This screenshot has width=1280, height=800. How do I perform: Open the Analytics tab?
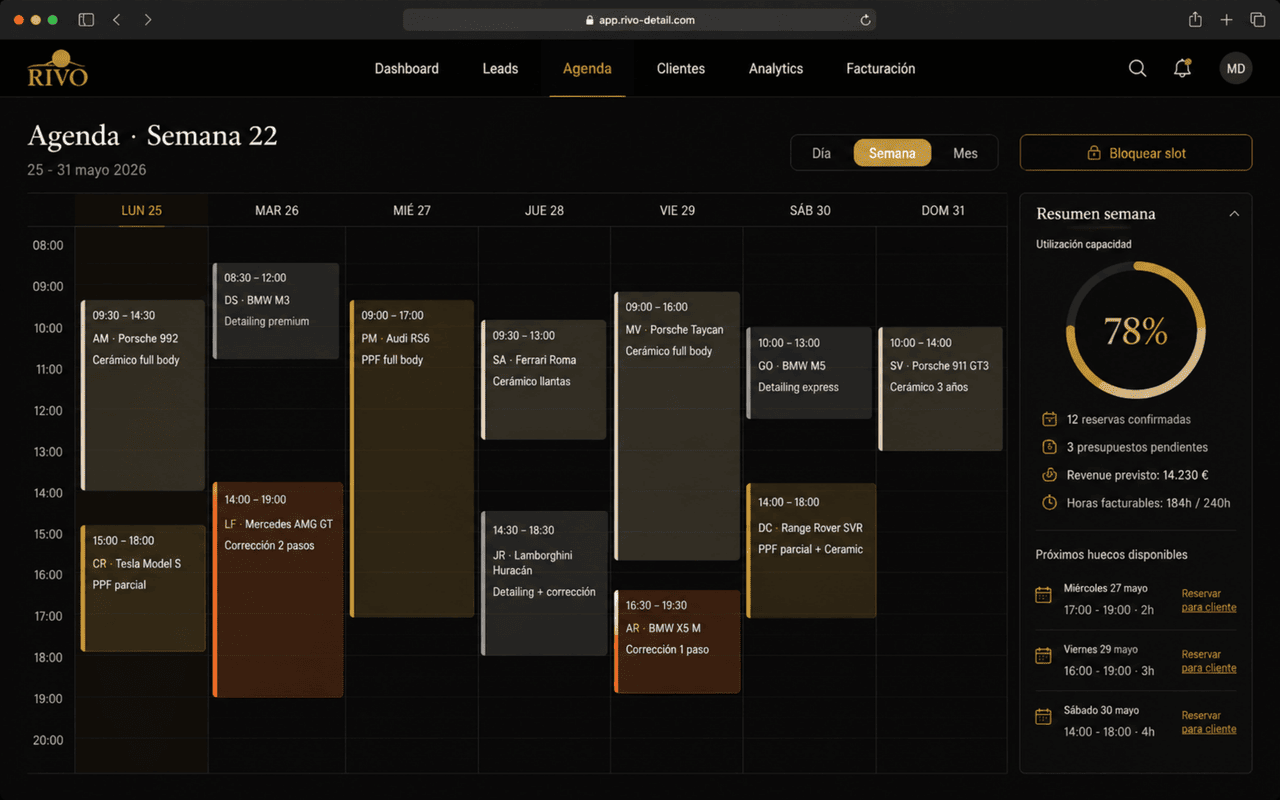[776, 69]
